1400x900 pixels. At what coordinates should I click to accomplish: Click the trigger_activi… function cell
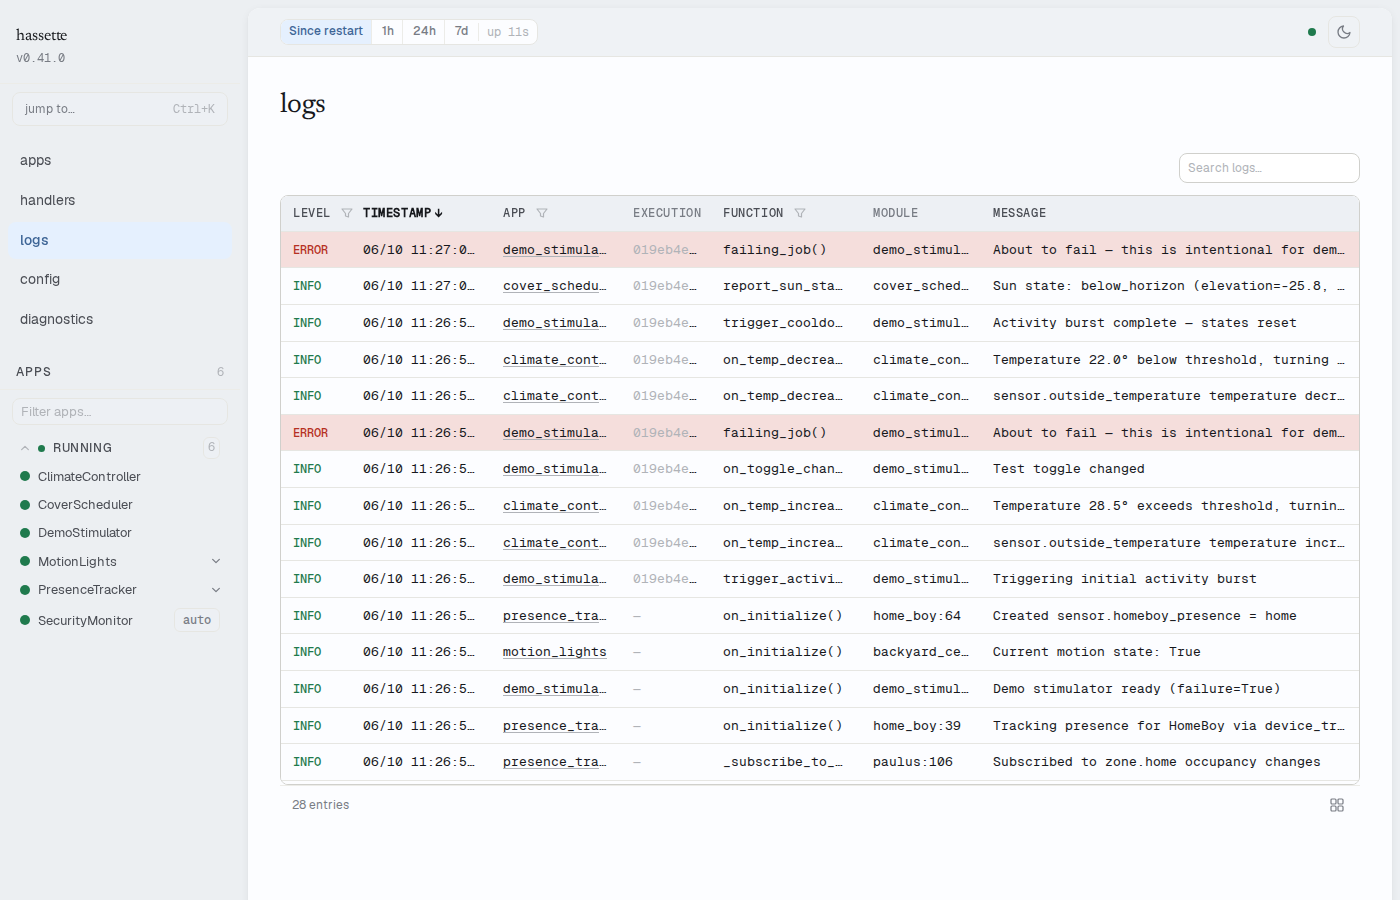coord(783,579)
